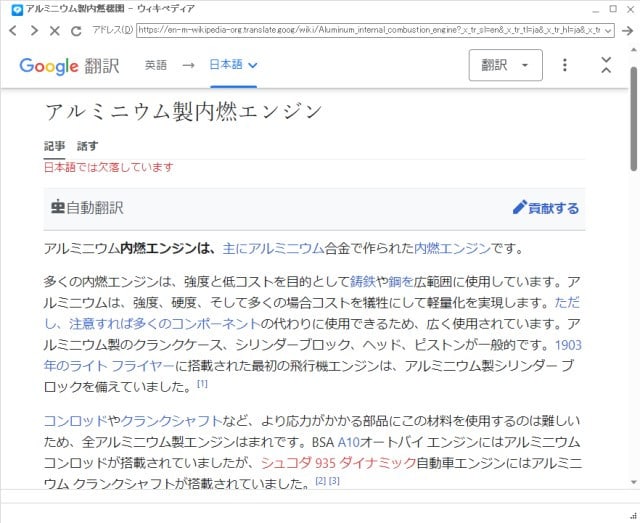Open the クランクシャフト link
This screenshot has width=640, height=523.
pyautogui.click(x=171, y=421)
